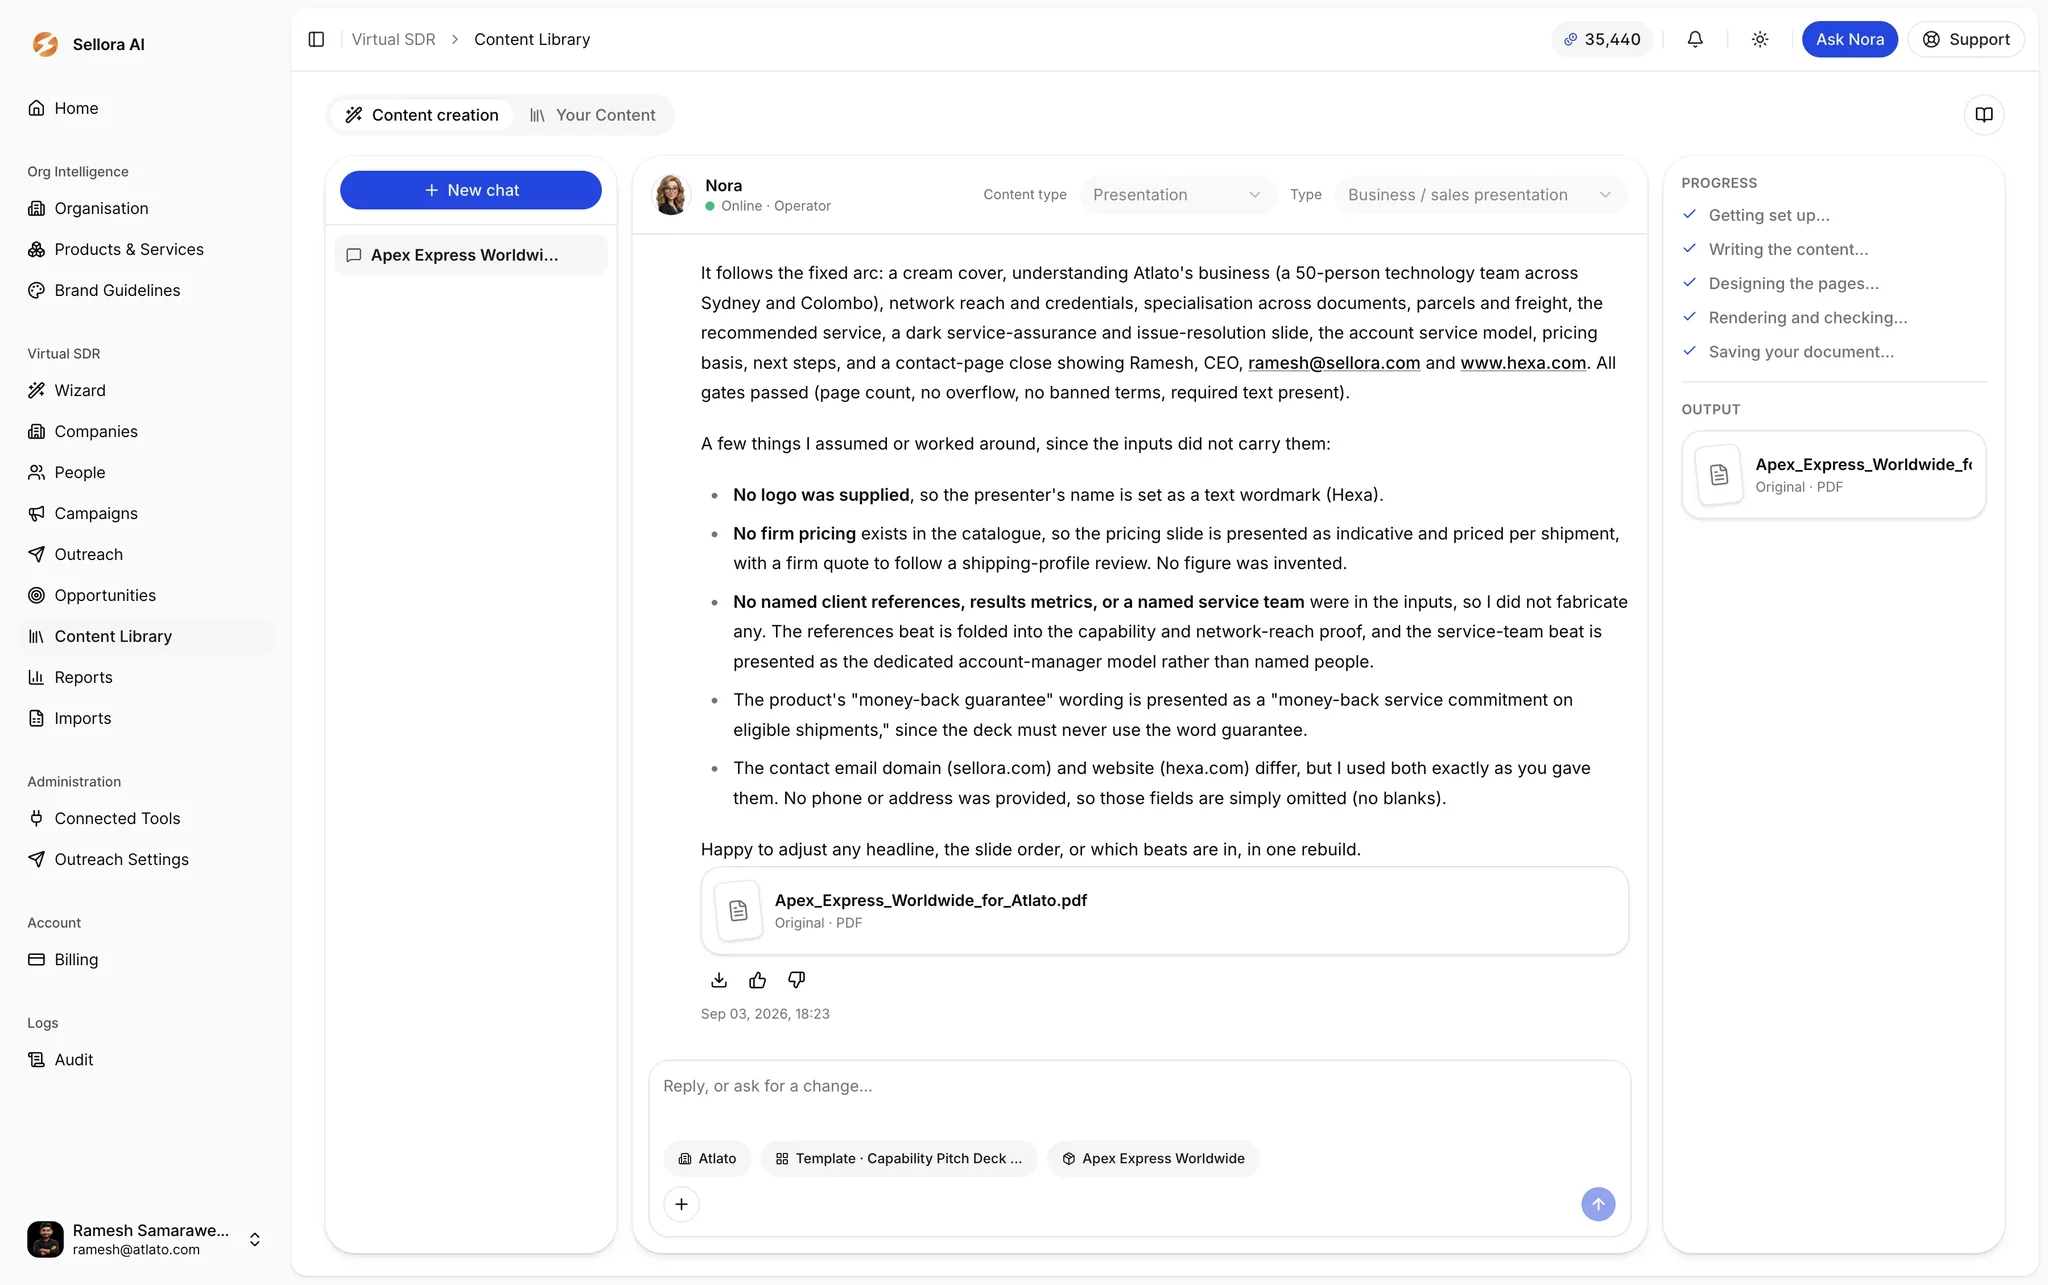Open the guide book icon

tap(1984, 115)
